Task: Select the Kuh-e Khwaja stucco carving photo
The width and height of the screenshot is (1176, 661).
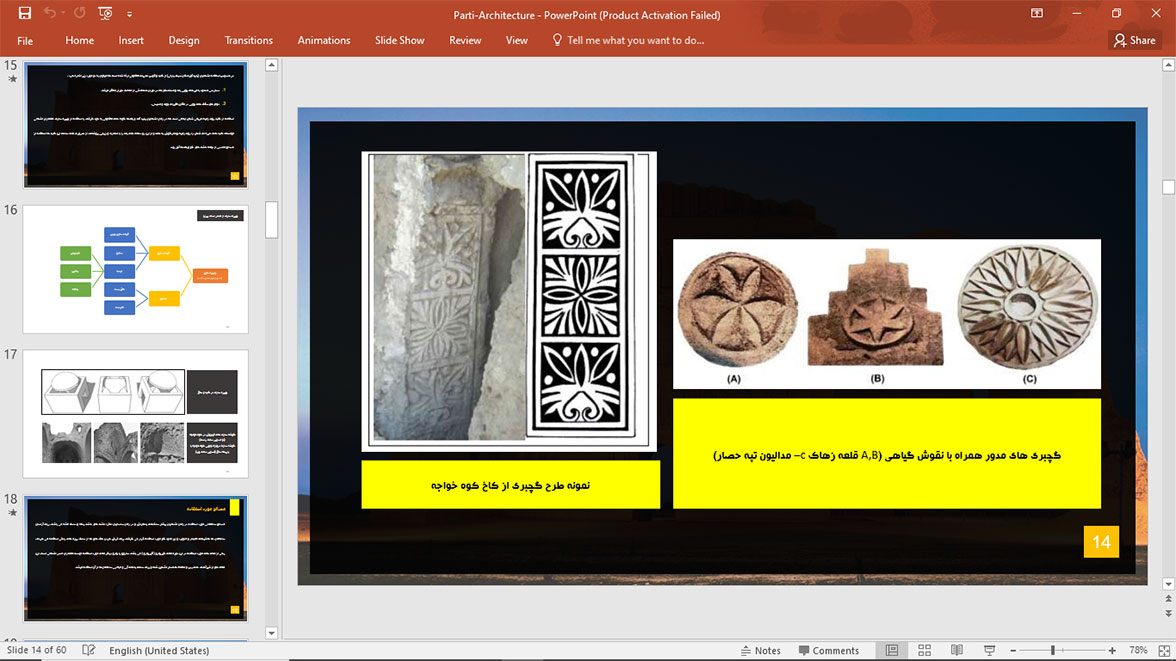Action: pyautogui.click(x=449, y=296)
